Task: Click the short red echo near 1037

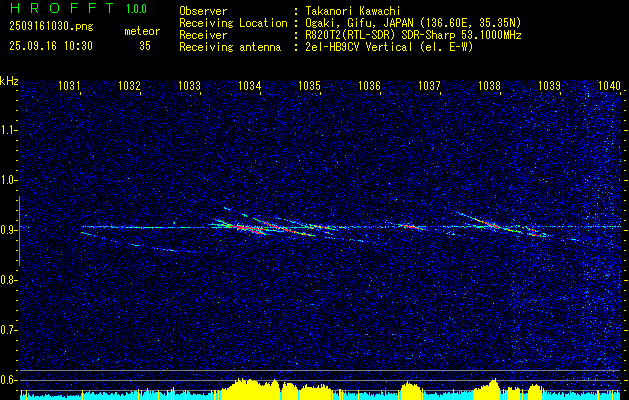Action: [x=409, y=227]
